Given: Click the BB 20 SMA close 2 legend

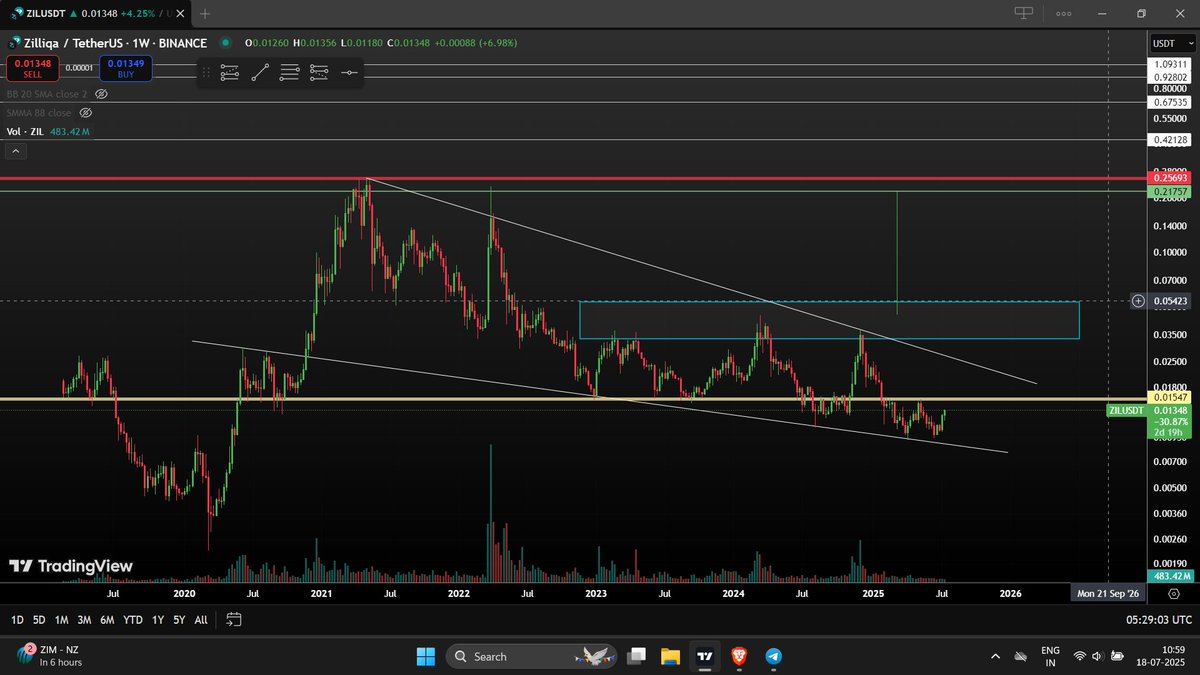Looking at the screenshot, I should coord(47,94).
